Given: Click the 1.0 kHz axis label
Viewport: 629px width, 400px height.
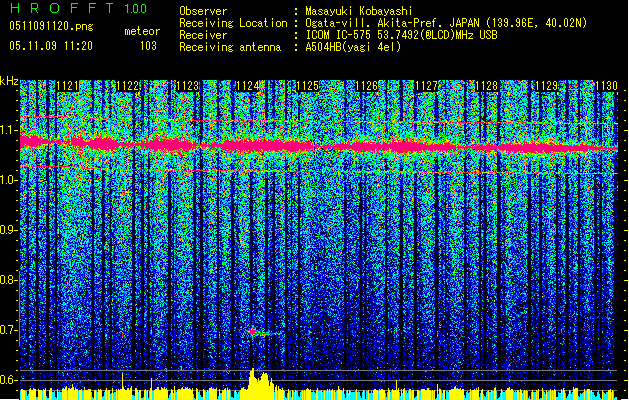Looking at the screenshot, I should point(10,180).
